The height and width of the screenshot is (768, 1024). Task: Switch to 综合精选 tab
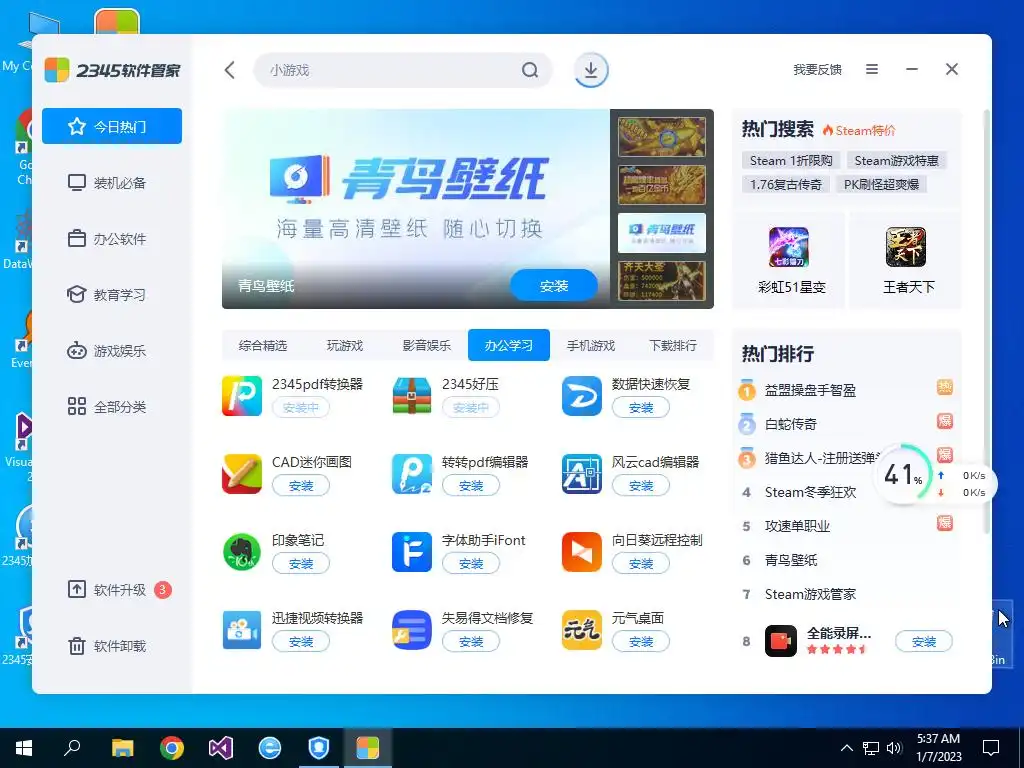263,345
